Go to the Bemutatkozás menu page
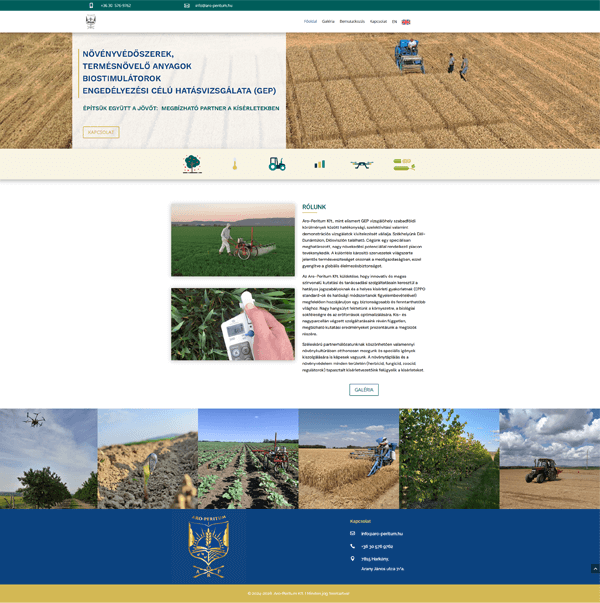600x603 pixels. pyautogui.click(x=352, y=21)
